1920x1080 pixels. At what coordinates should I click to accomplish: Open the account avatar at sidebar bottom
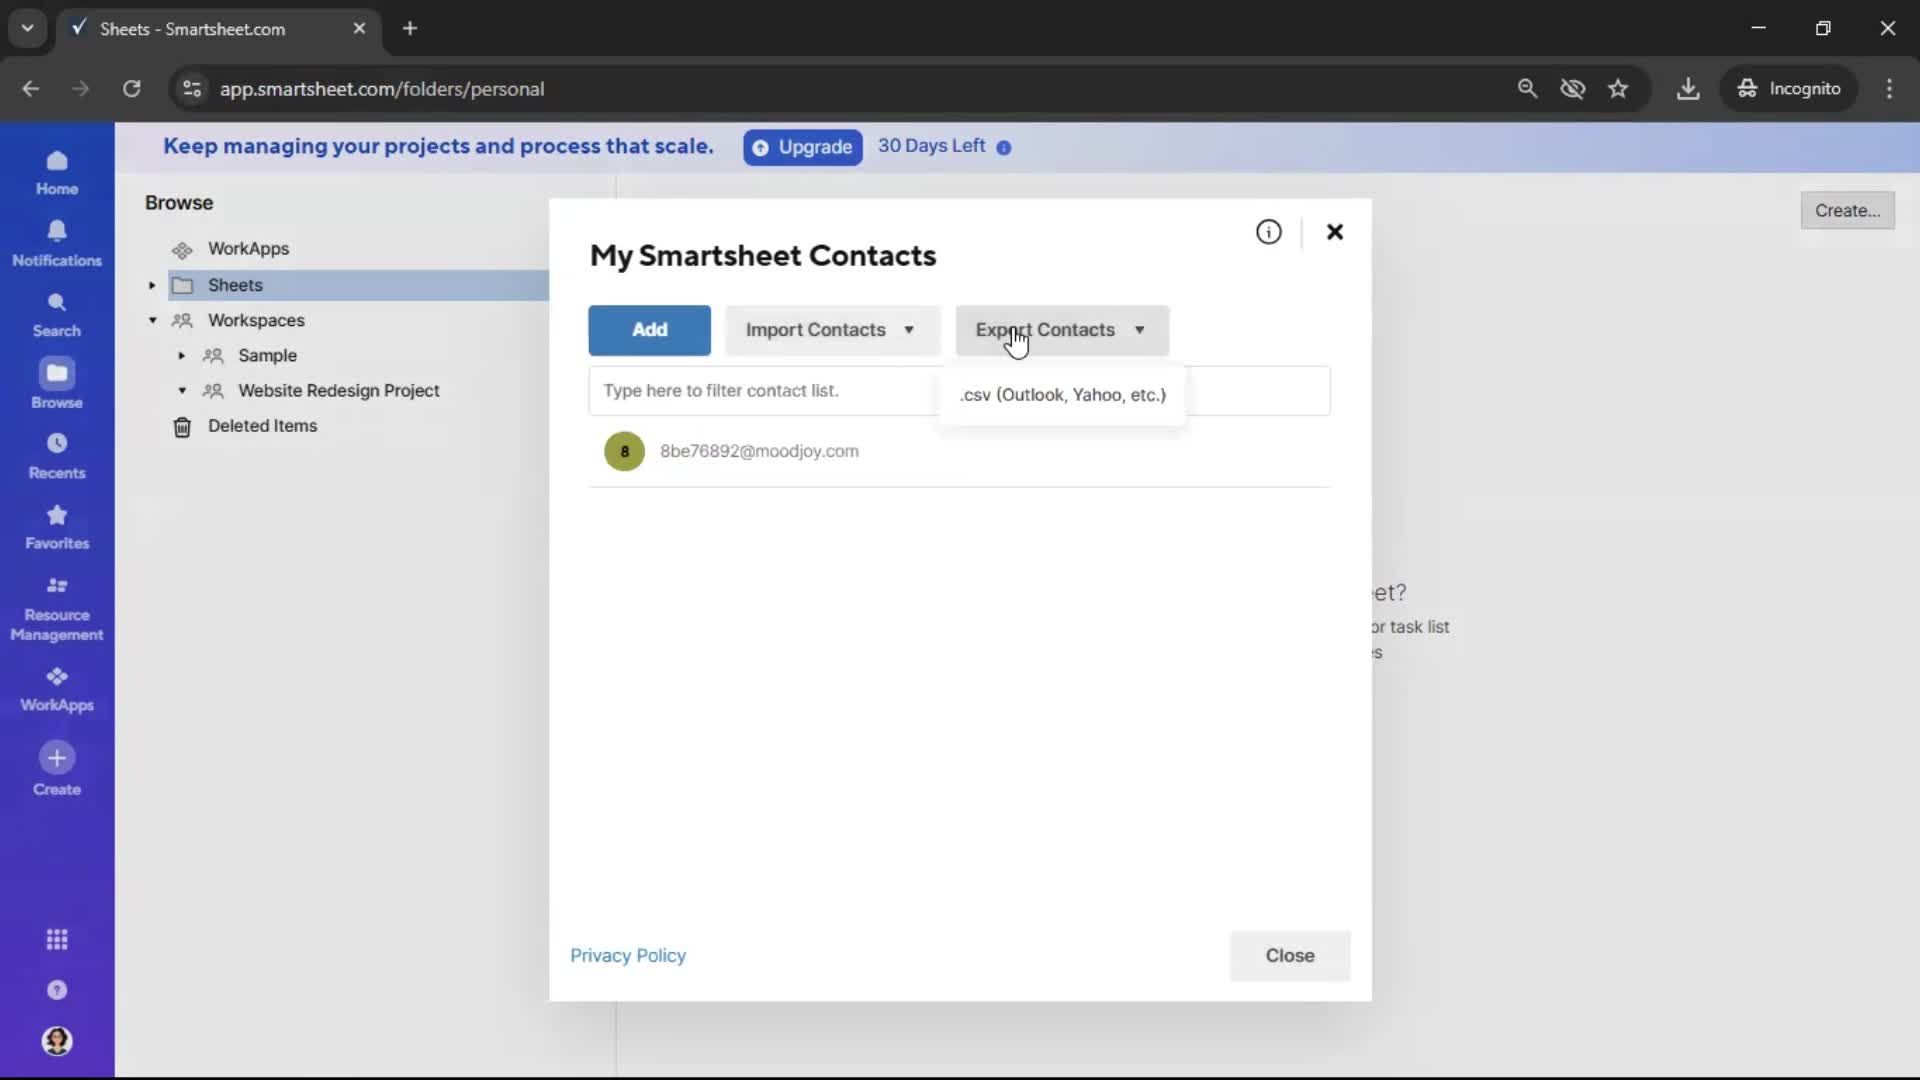coord(57,1042)
